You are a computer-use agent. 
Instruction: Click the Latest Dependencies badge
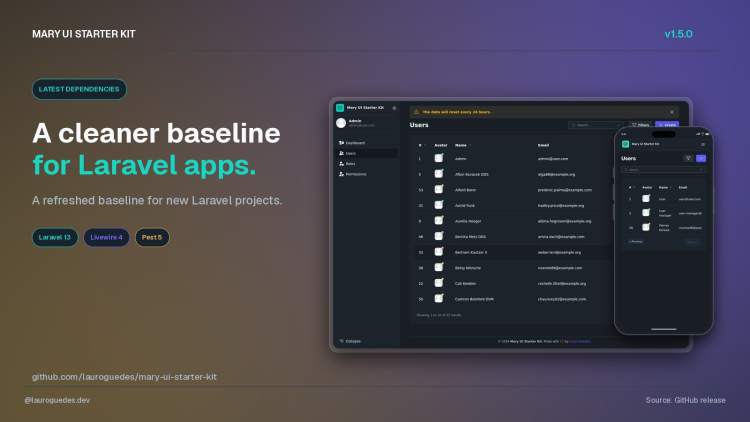79,89
